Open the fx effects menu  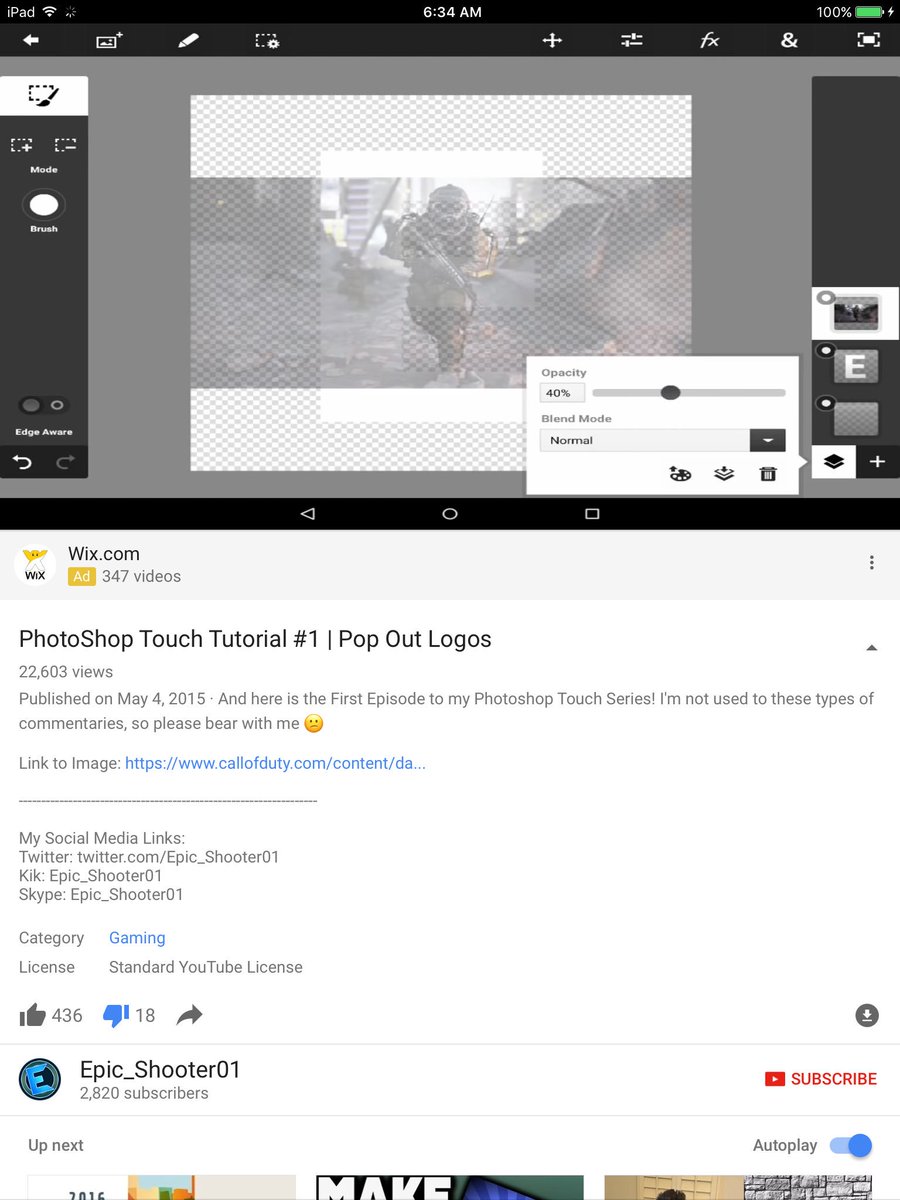click(709, 40)
